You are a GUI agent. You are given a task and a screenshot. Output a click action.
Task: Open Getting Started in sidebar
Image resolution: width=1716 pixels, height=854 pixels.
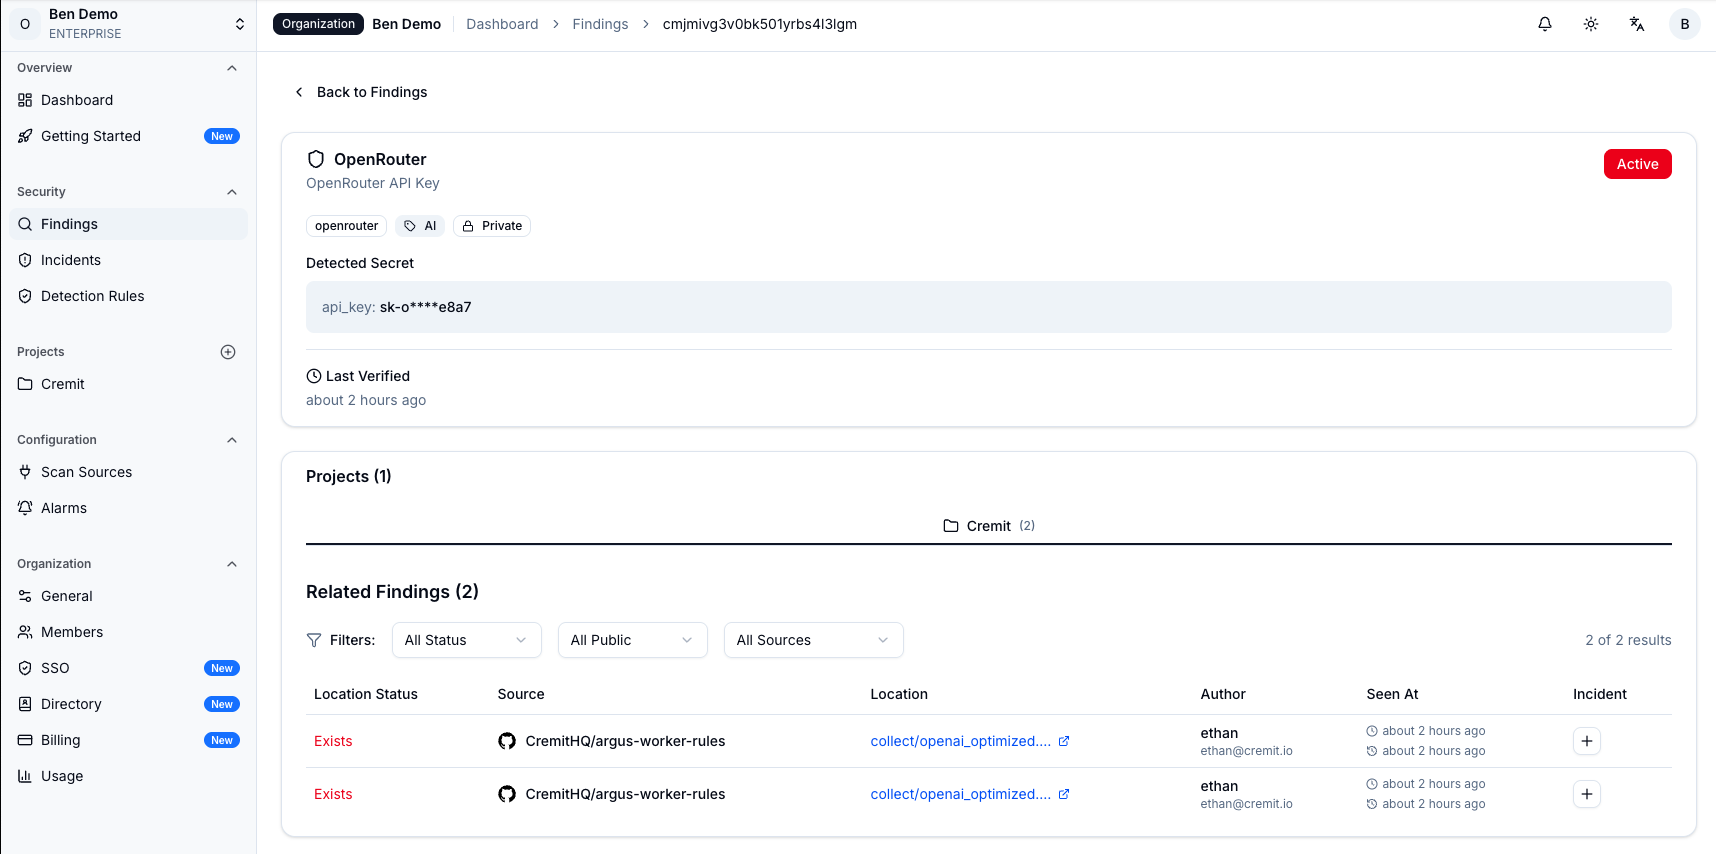128,136
